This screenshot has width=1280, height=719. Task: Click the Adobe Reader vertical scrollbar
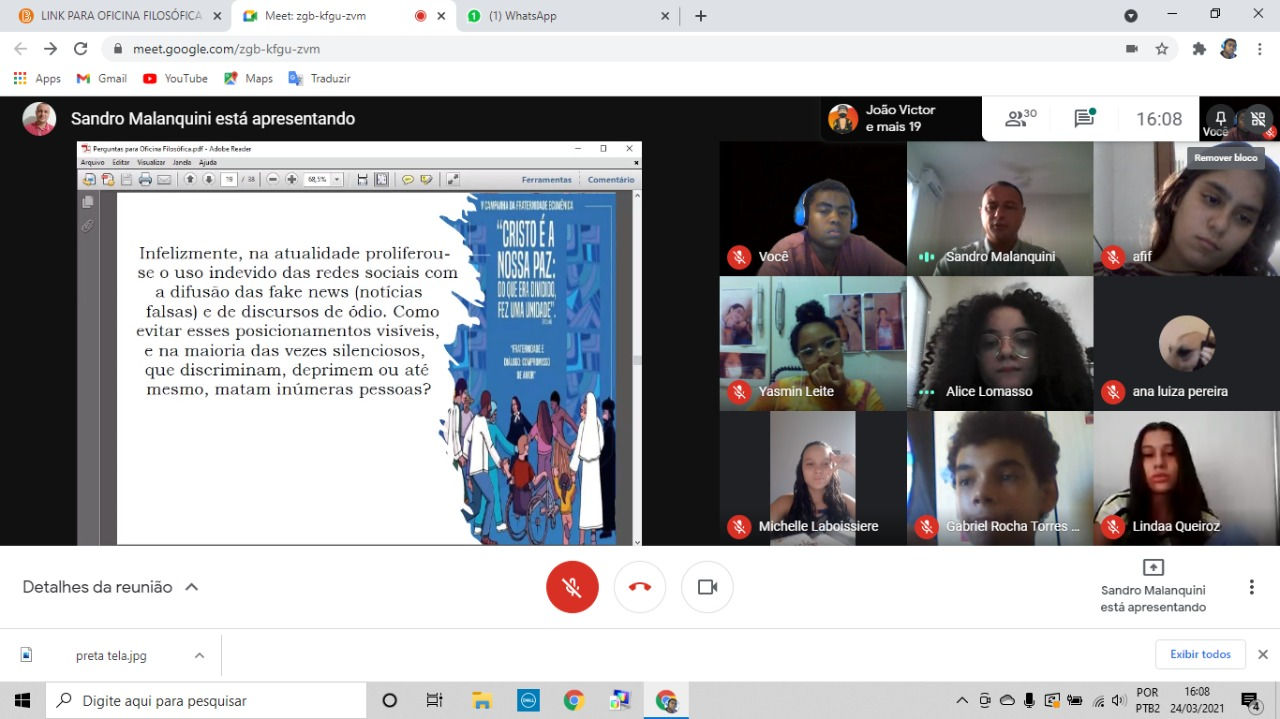[638, 368]
